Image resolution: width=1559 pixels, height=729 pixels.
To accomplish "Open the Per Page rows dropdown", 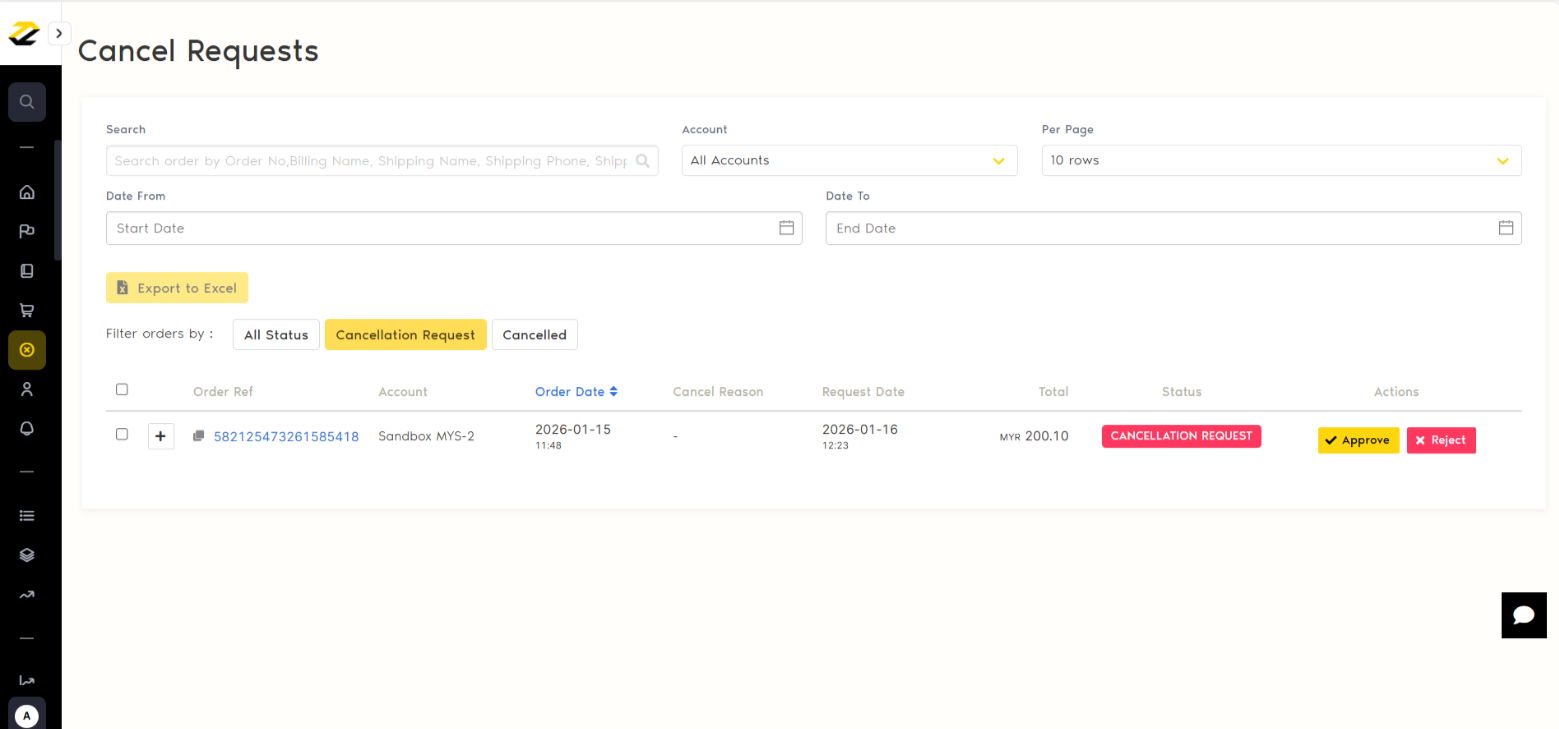I will 1281,160.
